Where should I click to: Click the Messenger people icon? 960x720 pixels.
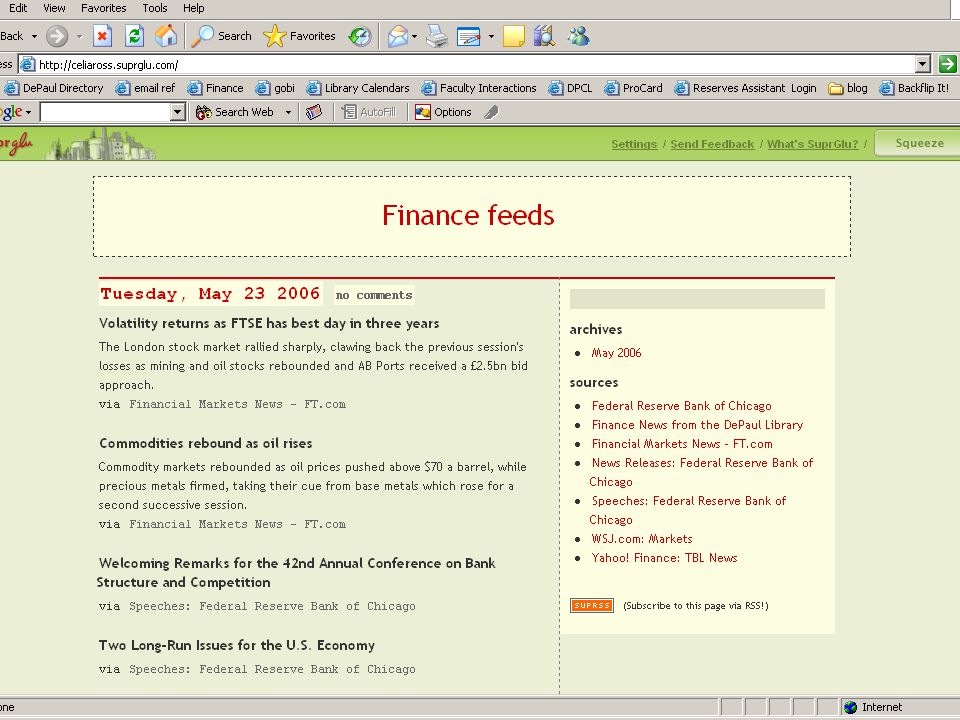tap(578, 36)
